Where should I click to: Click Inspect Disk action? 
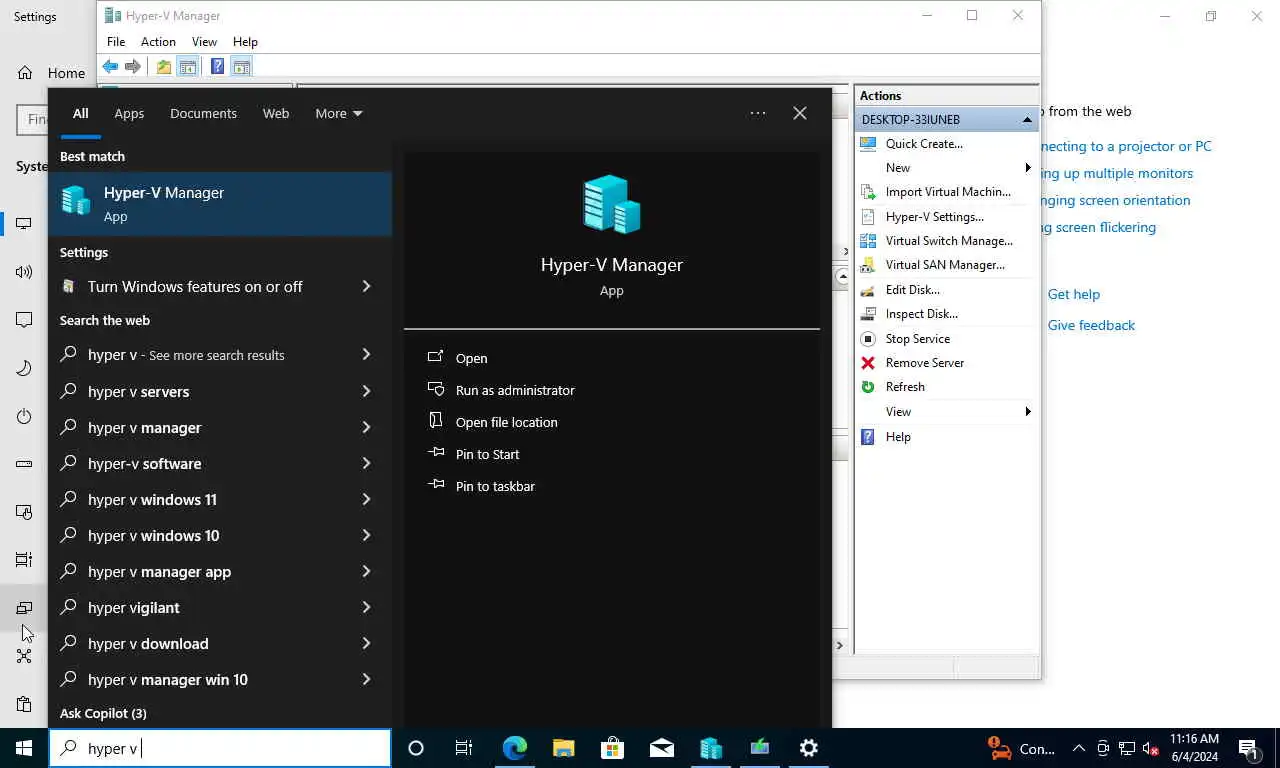point(921,314)
